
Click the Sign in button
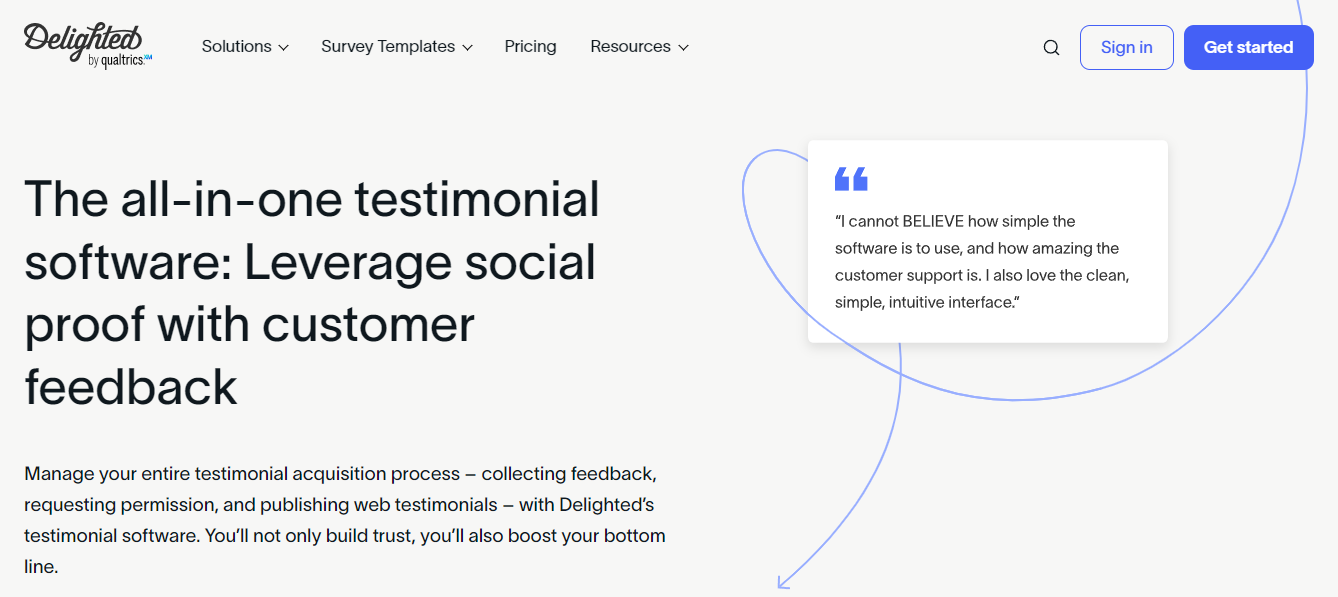click(x=1126, y=47)
